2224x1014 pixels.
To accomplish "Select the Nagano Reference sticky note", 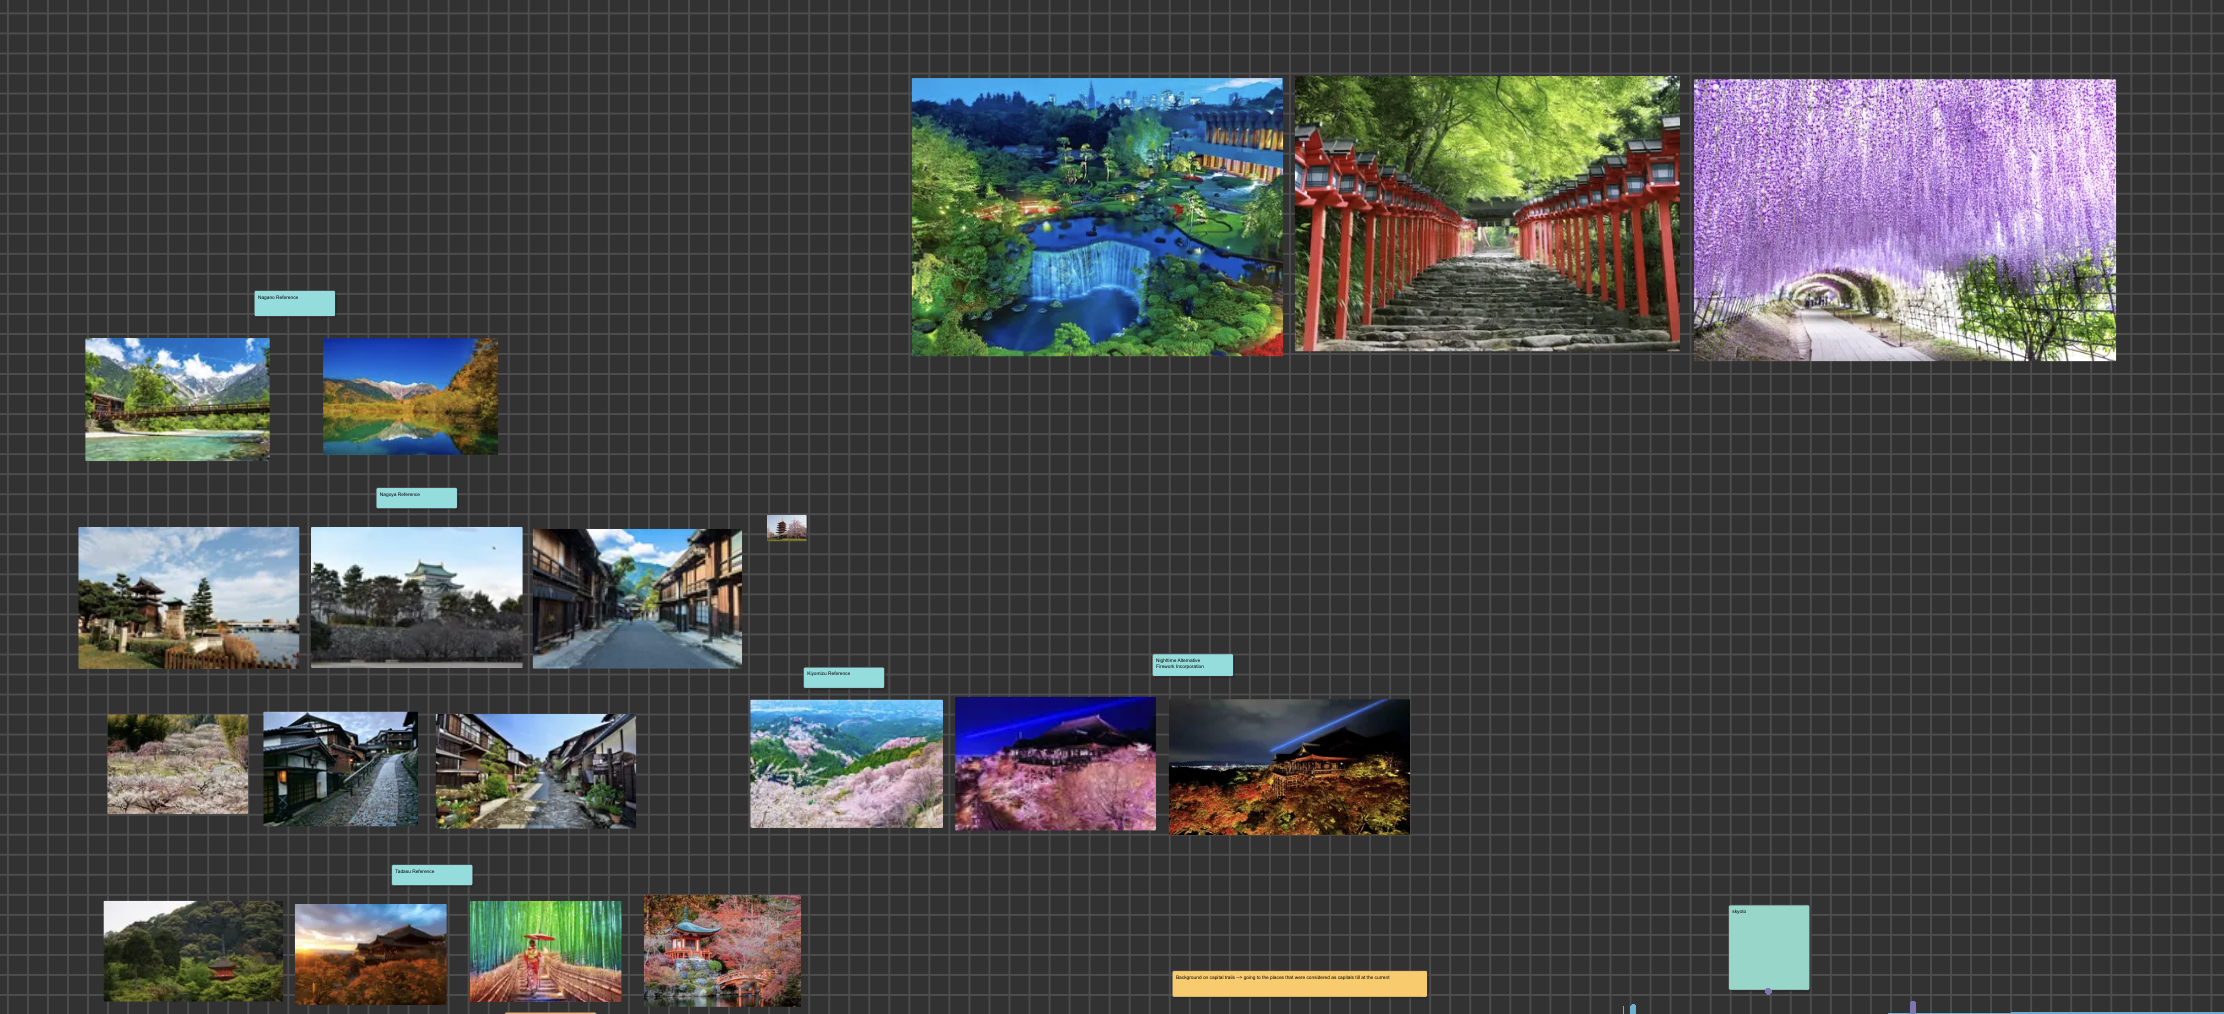I will pos(294,303).
